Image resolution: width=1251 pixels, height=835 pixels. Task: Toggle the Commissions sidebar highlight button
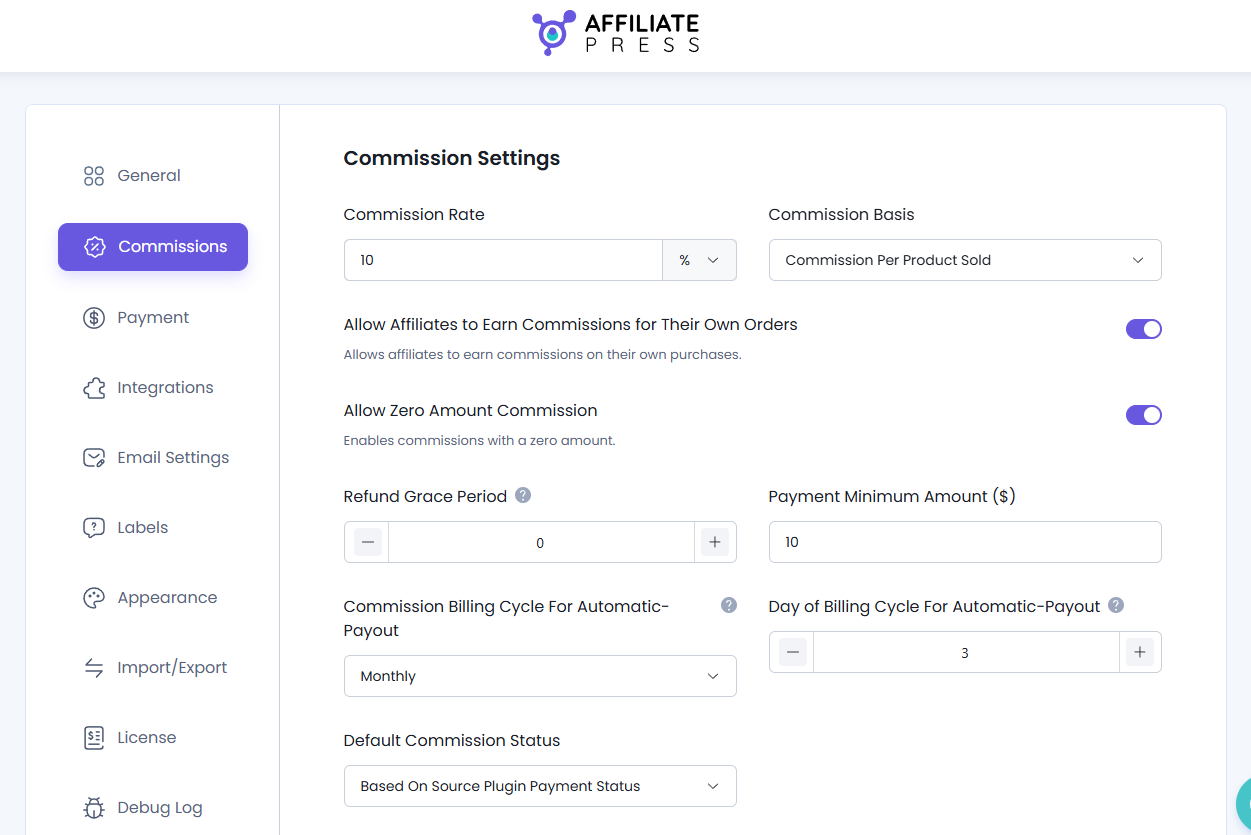(152, 246)
